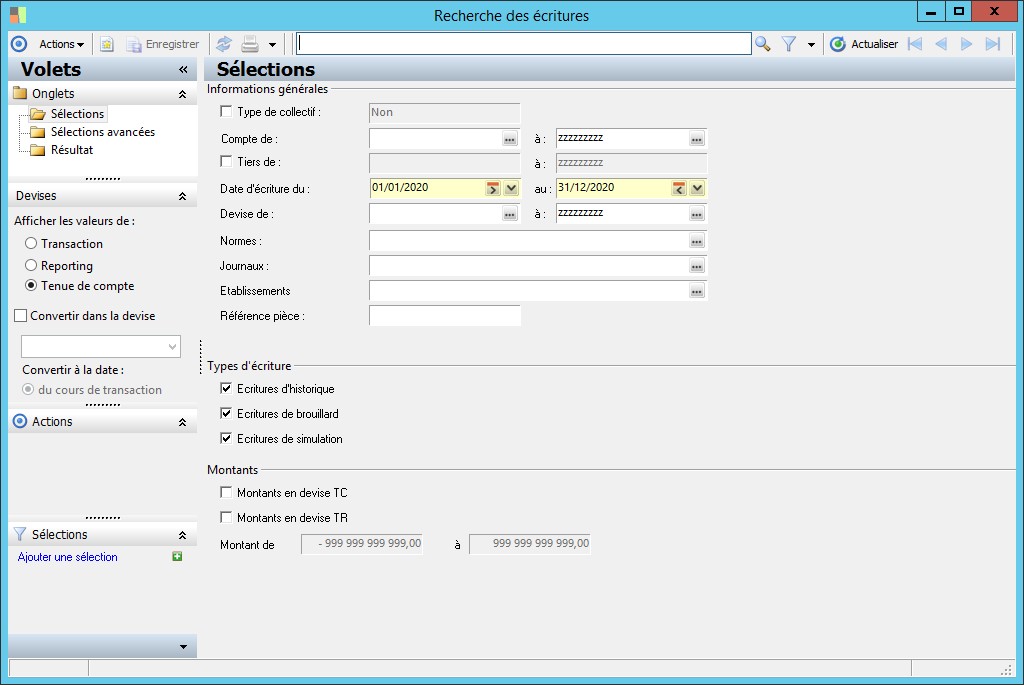Open the end date dropdown
Image resolution: width=1024 pixels, height=685 pixels.
point(697,189)
